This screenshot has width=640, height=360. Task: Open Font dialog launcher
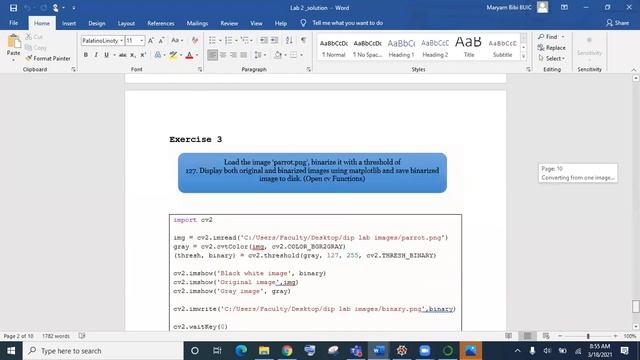[200, 70]
